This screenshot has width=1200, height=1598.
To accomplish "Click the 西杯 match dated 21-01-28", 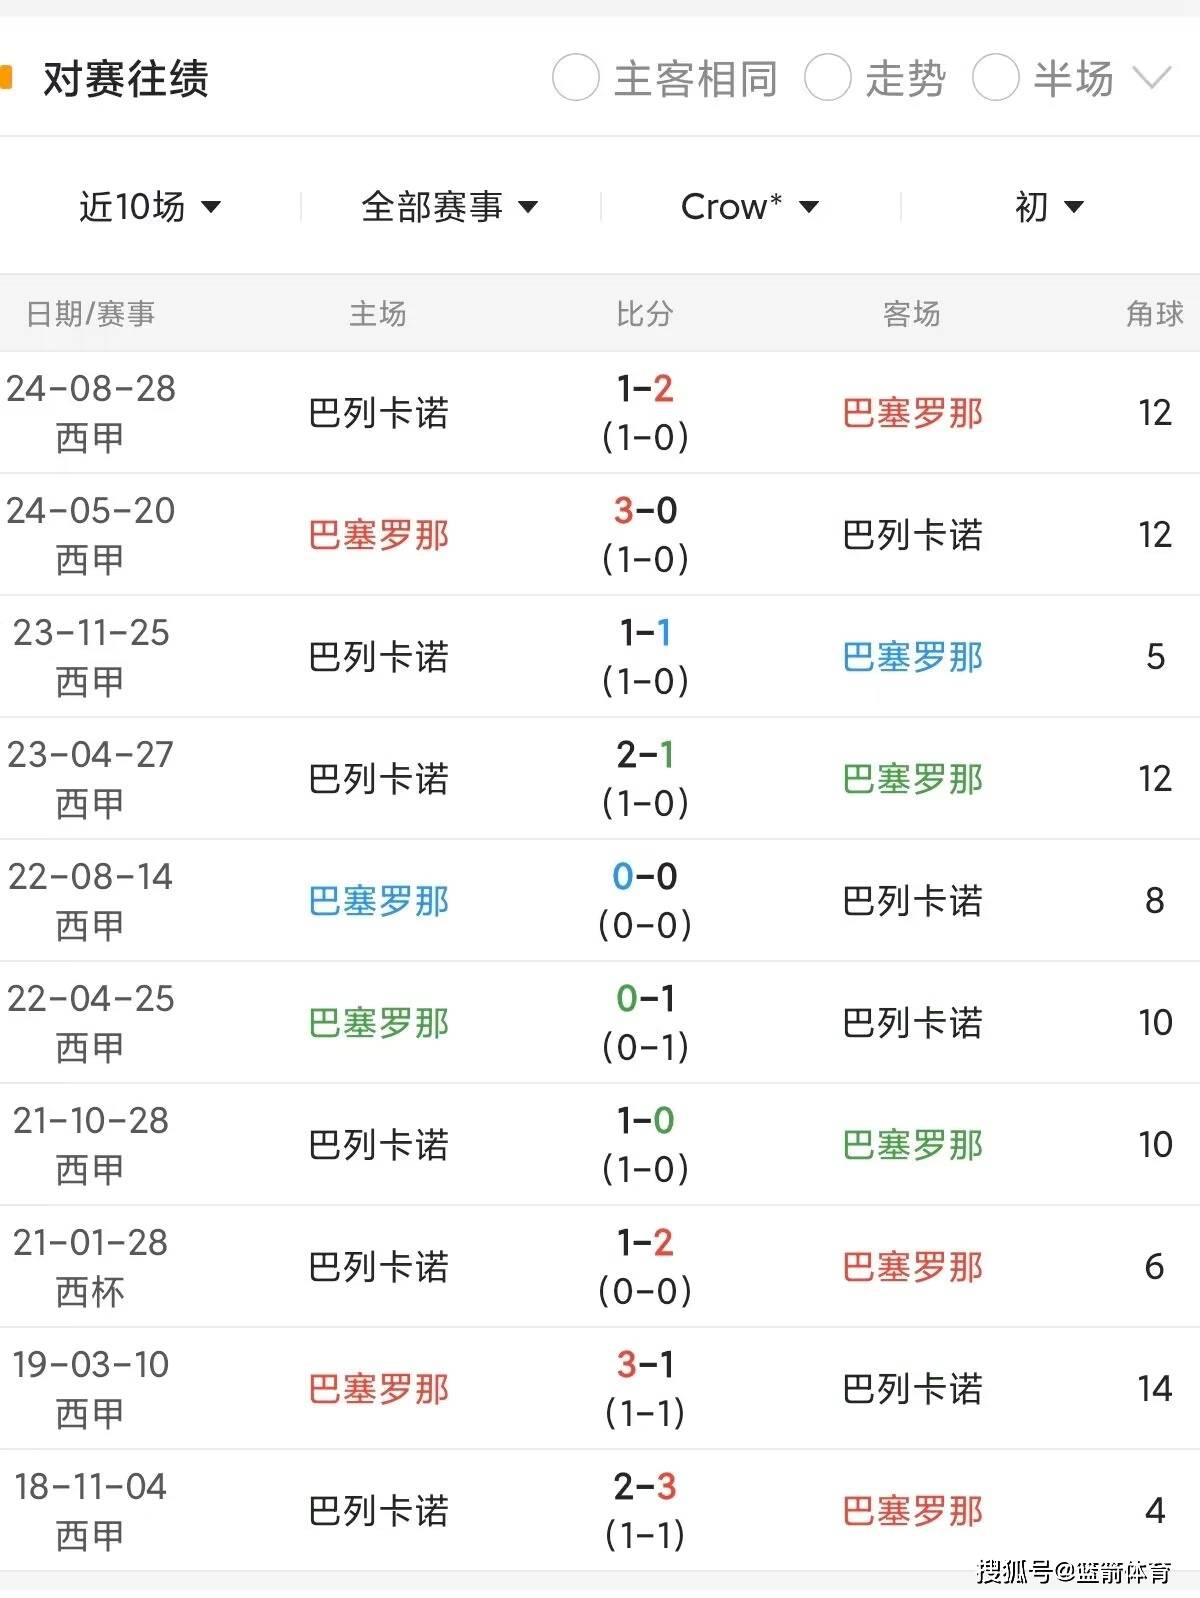I will (x=91, y=1267).
